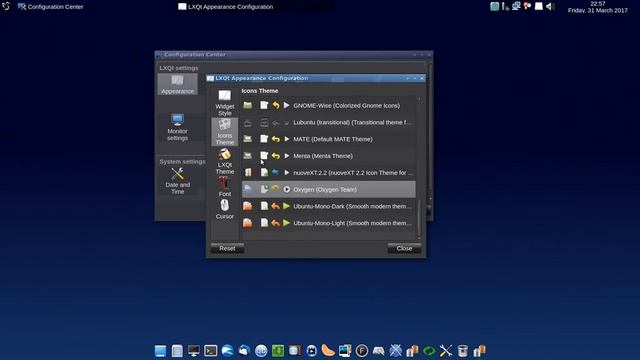This screenshot has width=640, height=360.
Task: Open the wrench and screwdriver dock icon
Action: tap(446, 351)
